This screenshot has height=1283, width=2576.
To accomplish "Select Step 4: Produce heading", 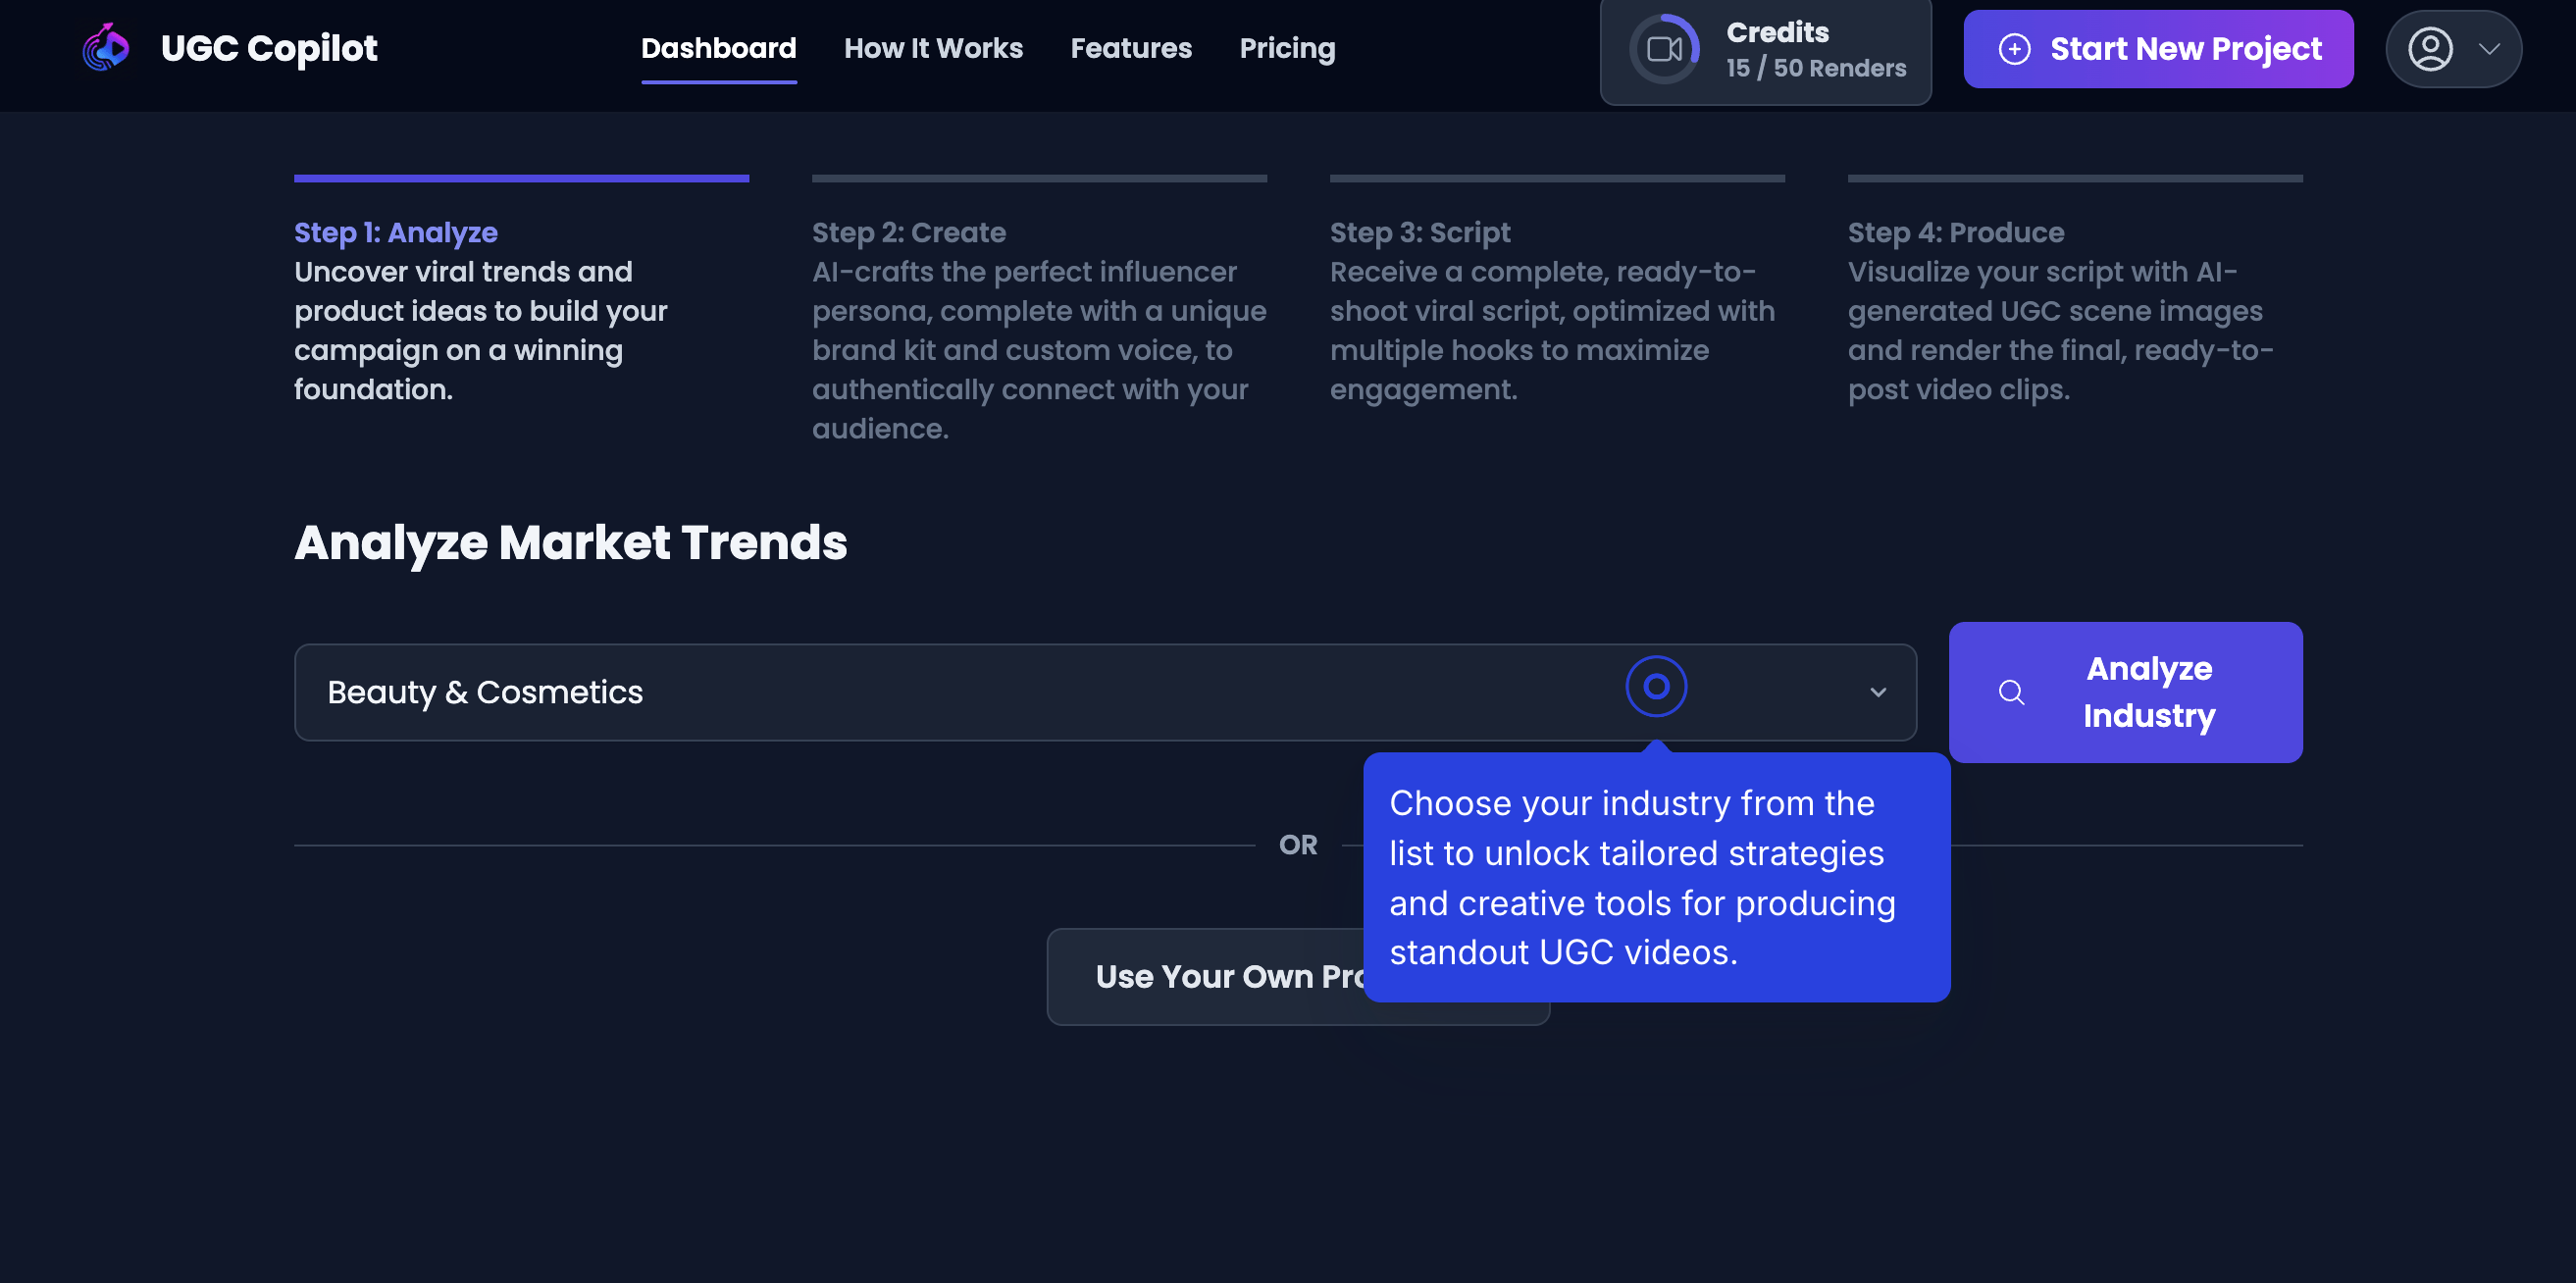I will point(1955,232).
